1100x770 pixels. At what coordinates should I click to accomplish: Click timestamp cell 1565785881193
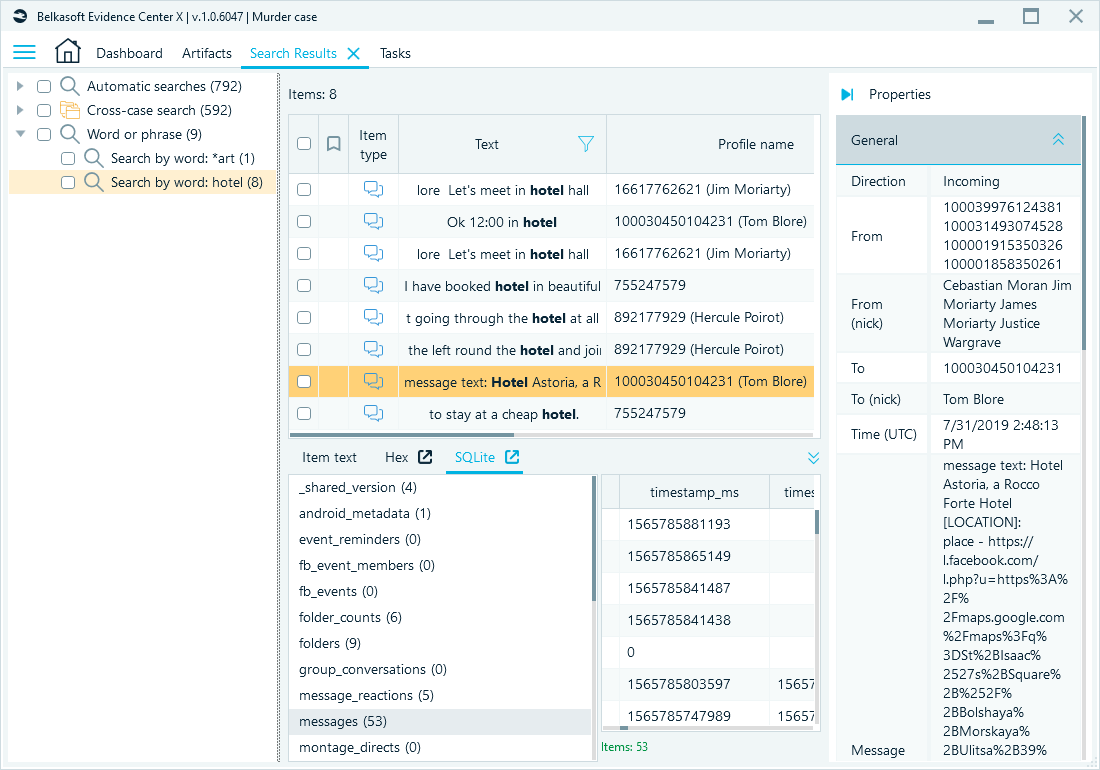(695, 525)
